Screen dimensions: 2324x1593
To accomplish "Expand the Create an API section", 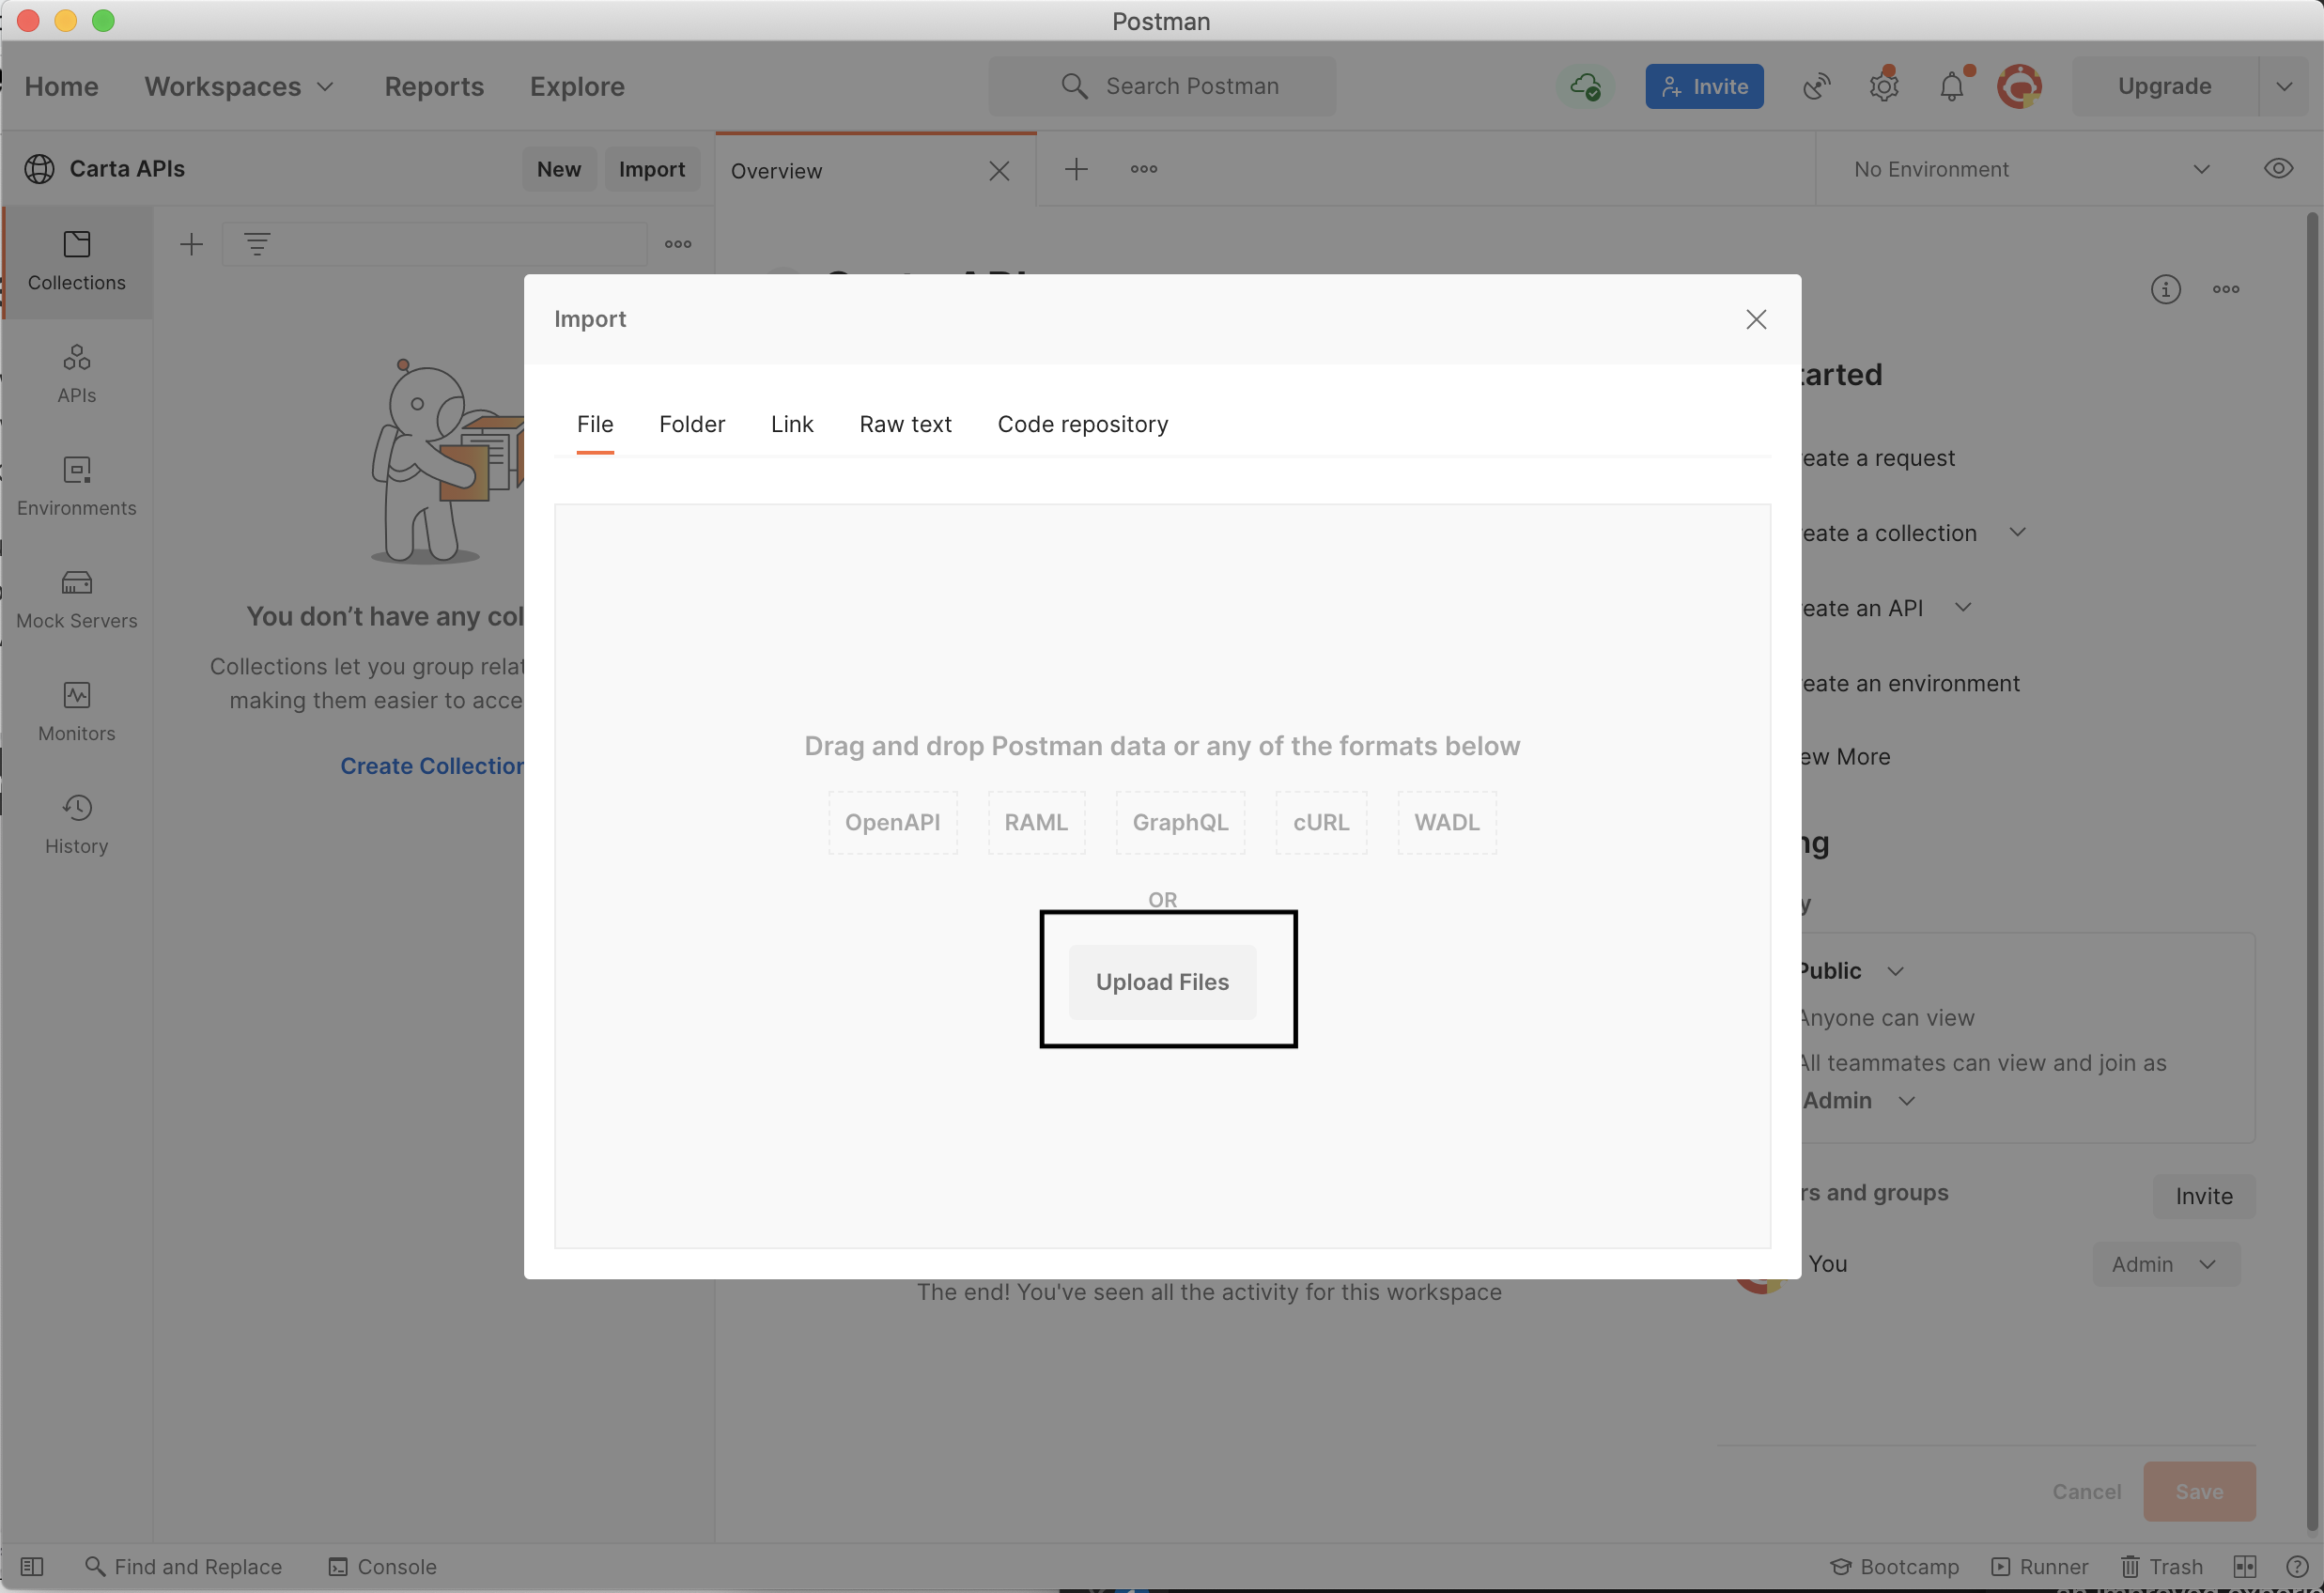I will click(x=1963, y=608).
